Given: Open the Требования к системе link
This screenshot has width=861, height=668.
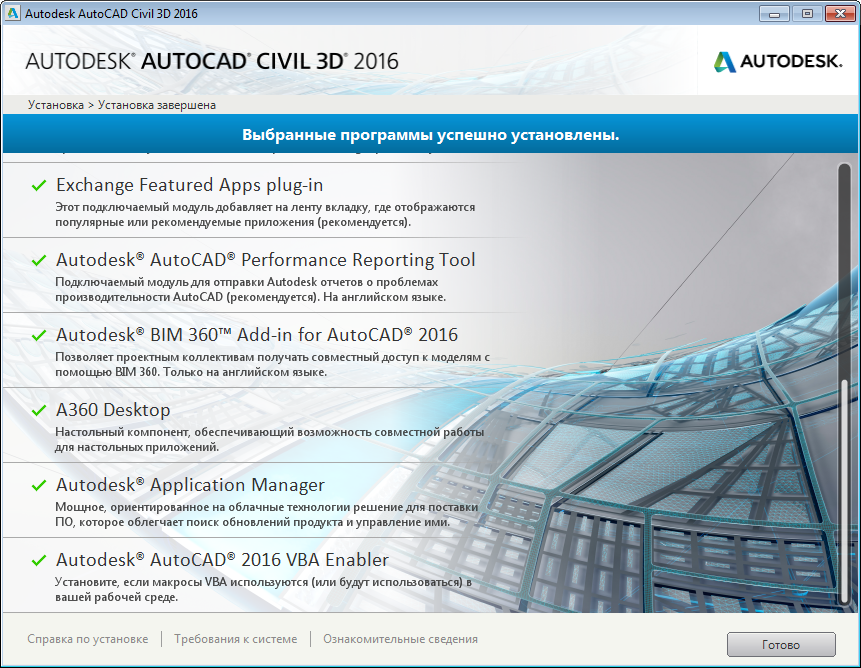Looking at the screenshot, I should click(236, 639).
